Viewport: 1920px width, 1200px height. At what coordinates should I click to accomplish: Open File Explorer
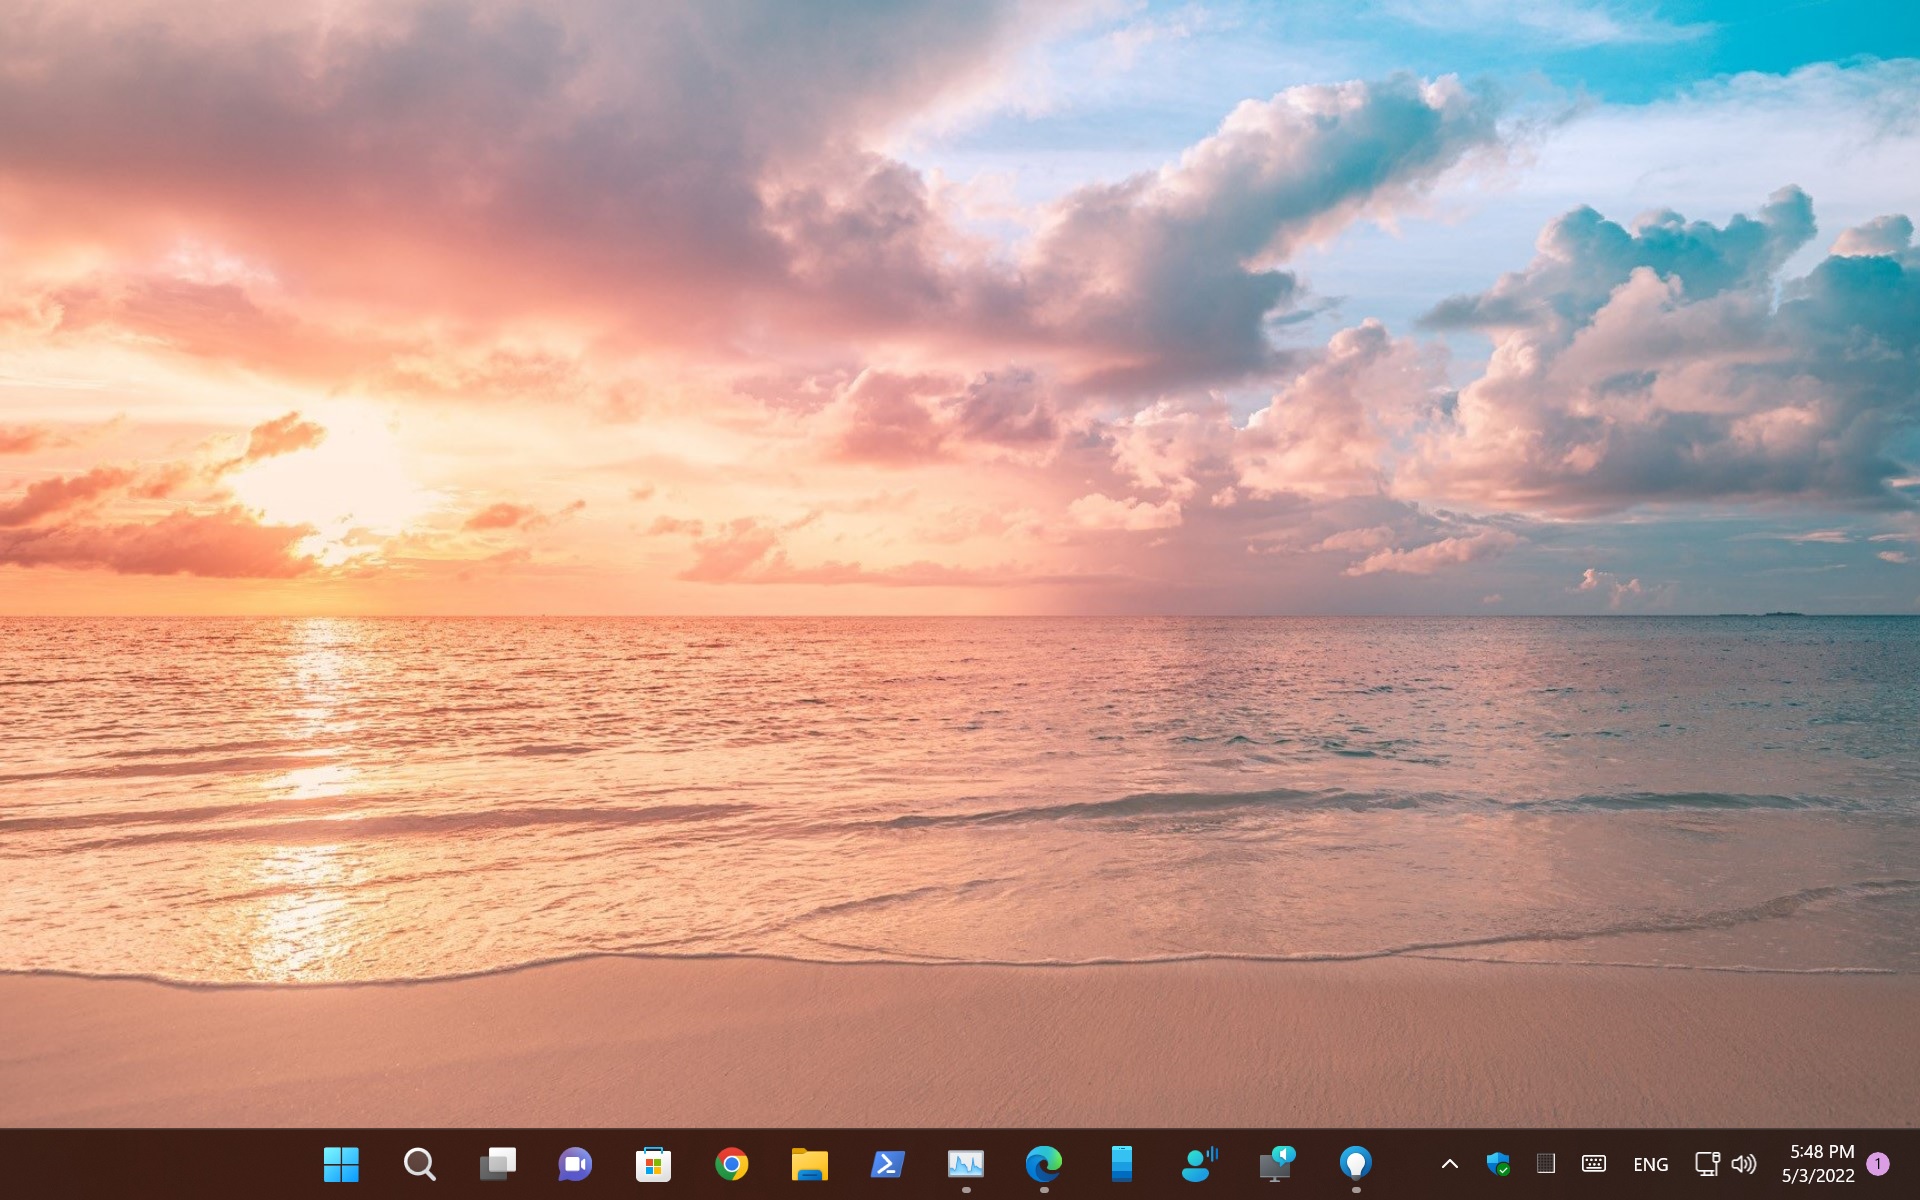808,1164
